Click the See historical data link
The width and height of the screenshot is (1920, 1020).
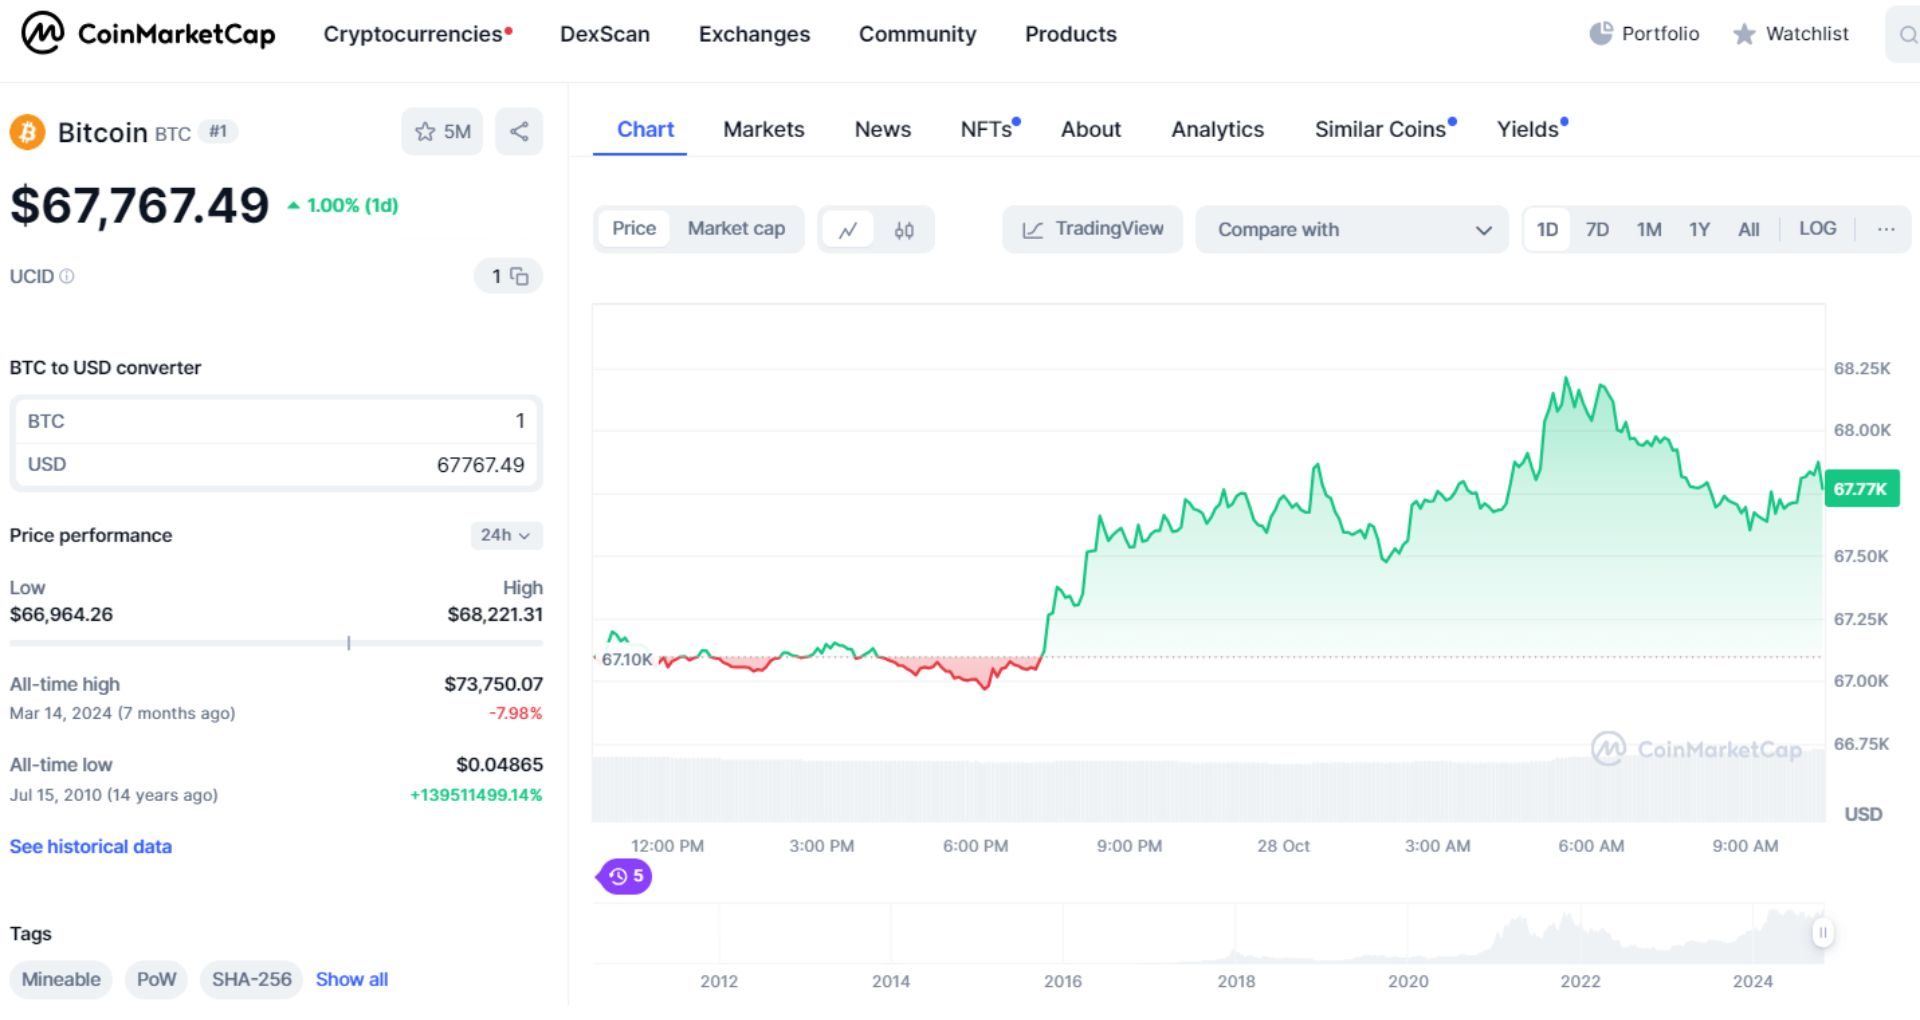click(90, 846)
